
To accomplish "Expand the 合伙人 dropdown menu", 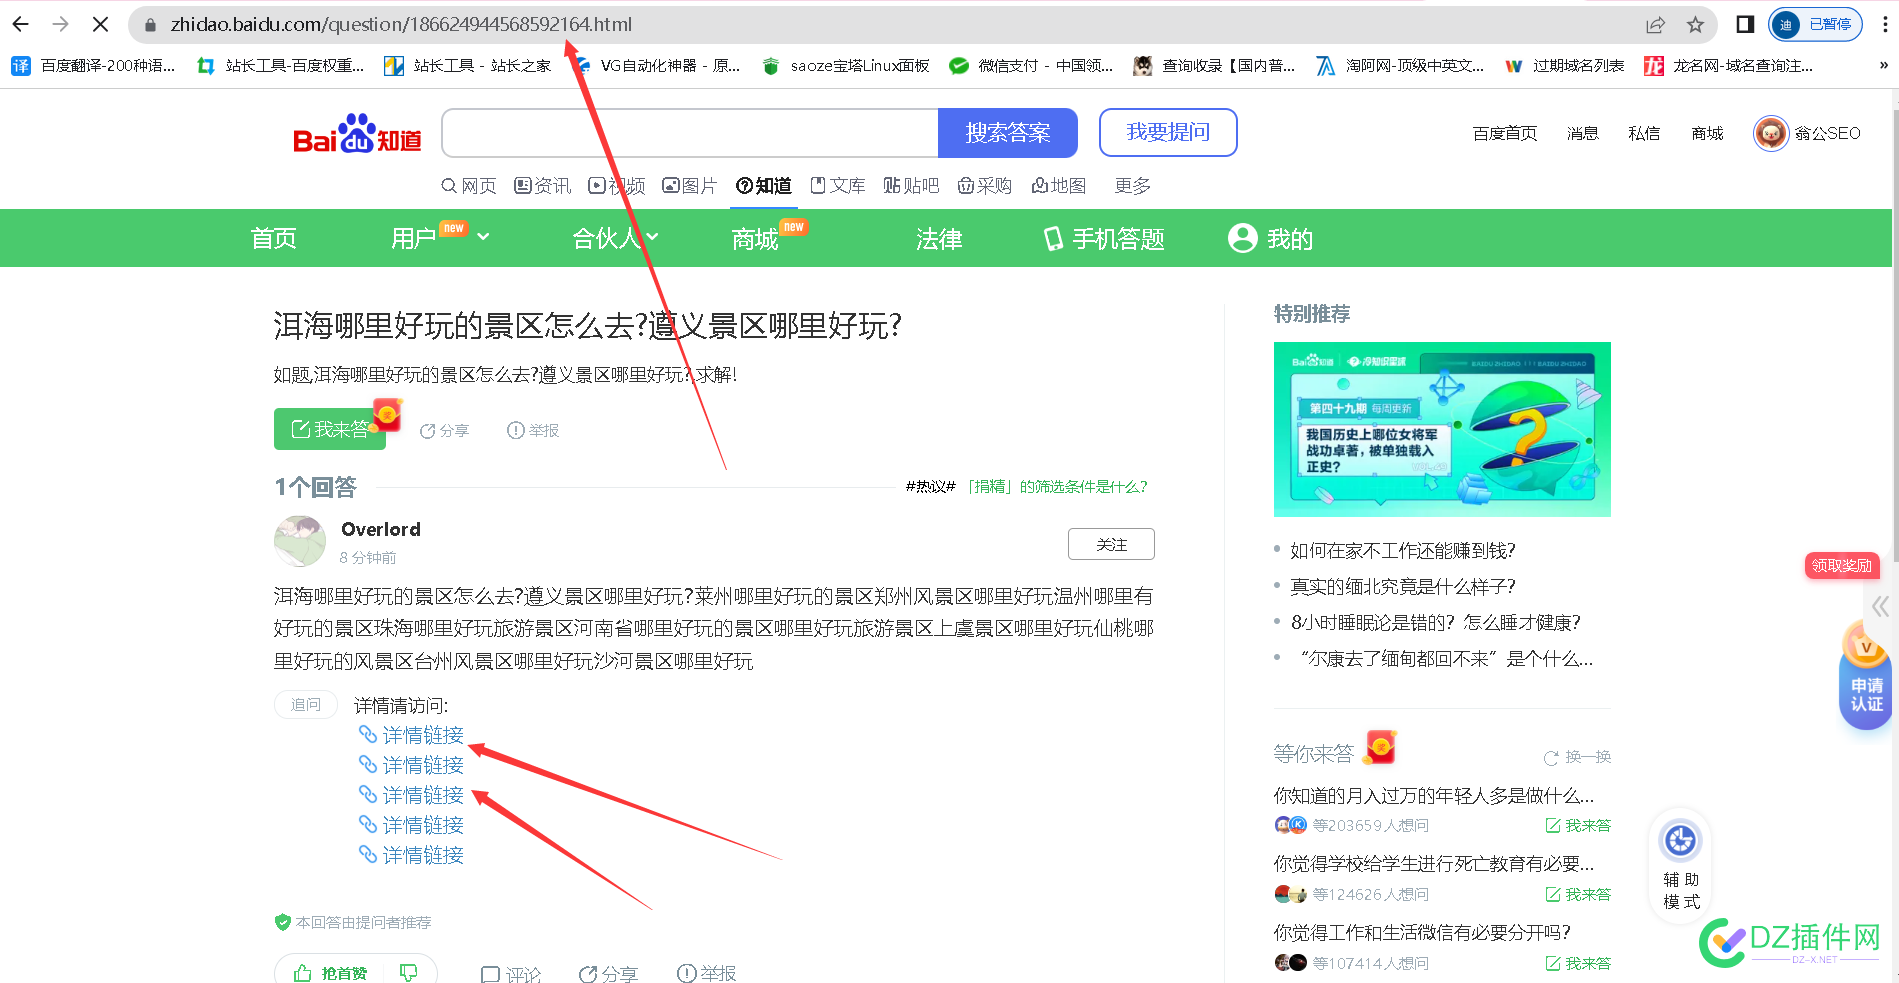I will click(x=615, y=239).
